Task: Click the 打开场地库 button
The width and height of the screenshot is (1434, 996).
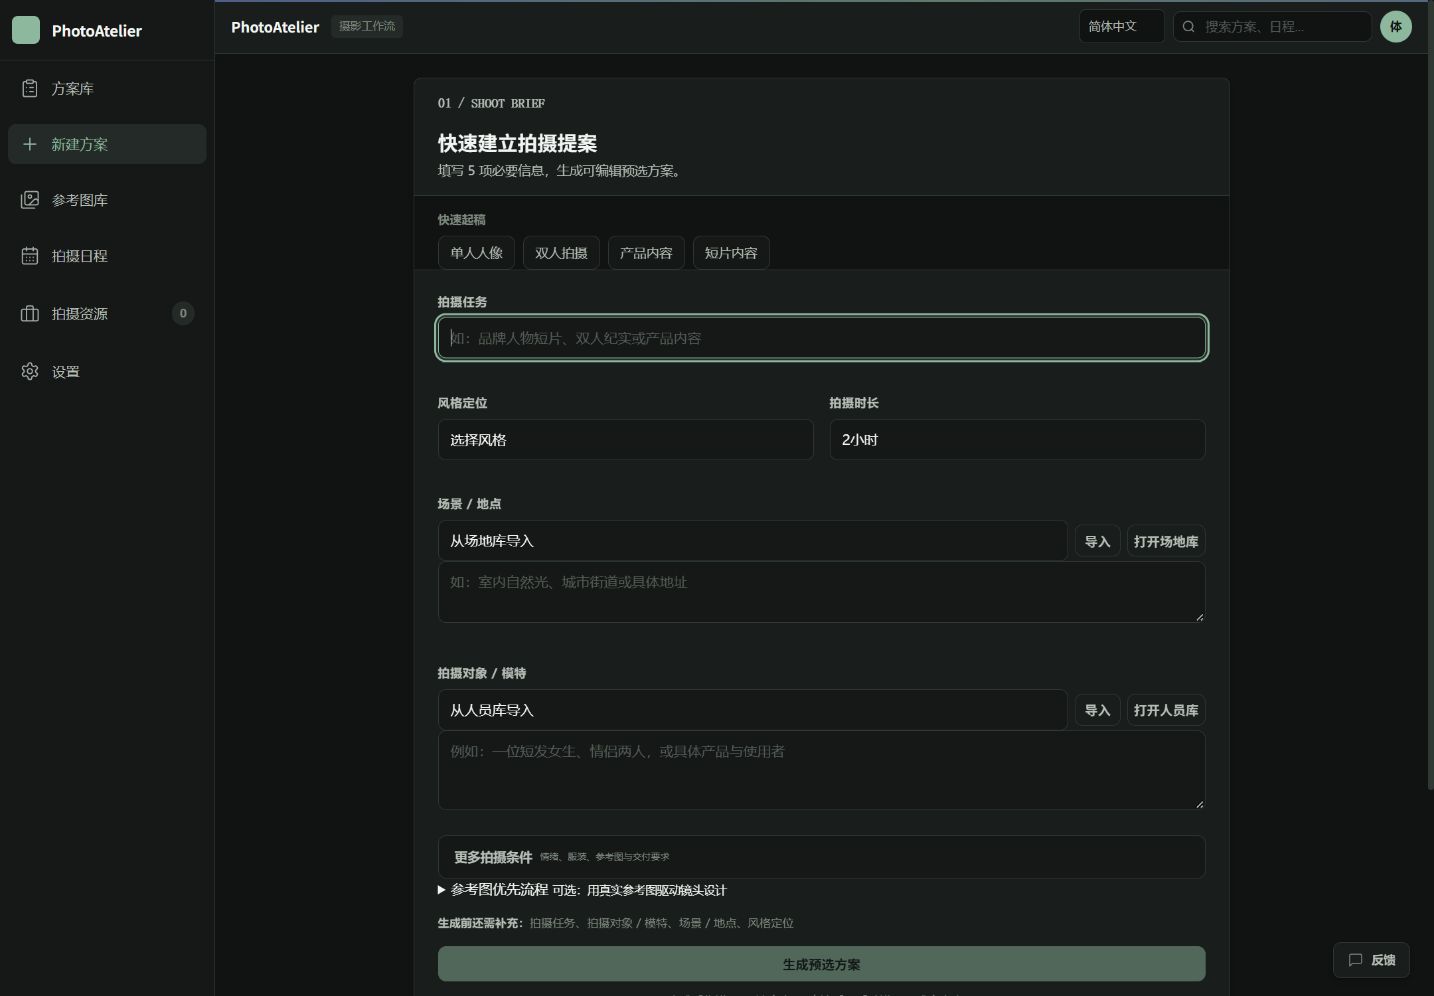Action: [1166, 542]
